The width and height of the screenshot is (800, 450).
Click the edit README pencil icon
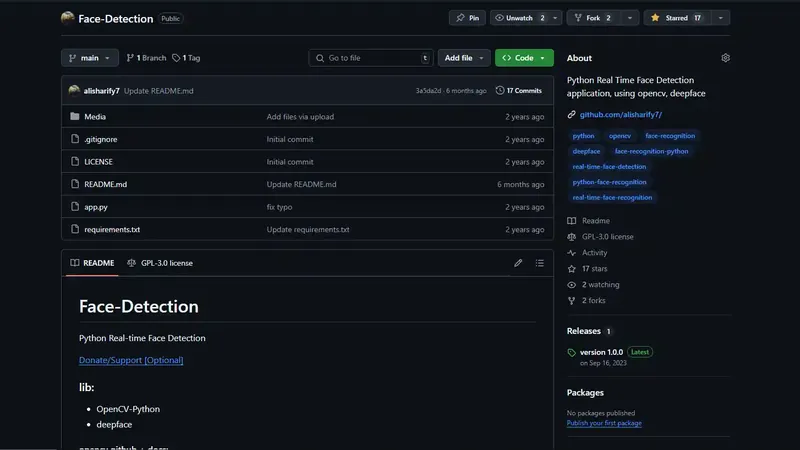tap(518, 263)
